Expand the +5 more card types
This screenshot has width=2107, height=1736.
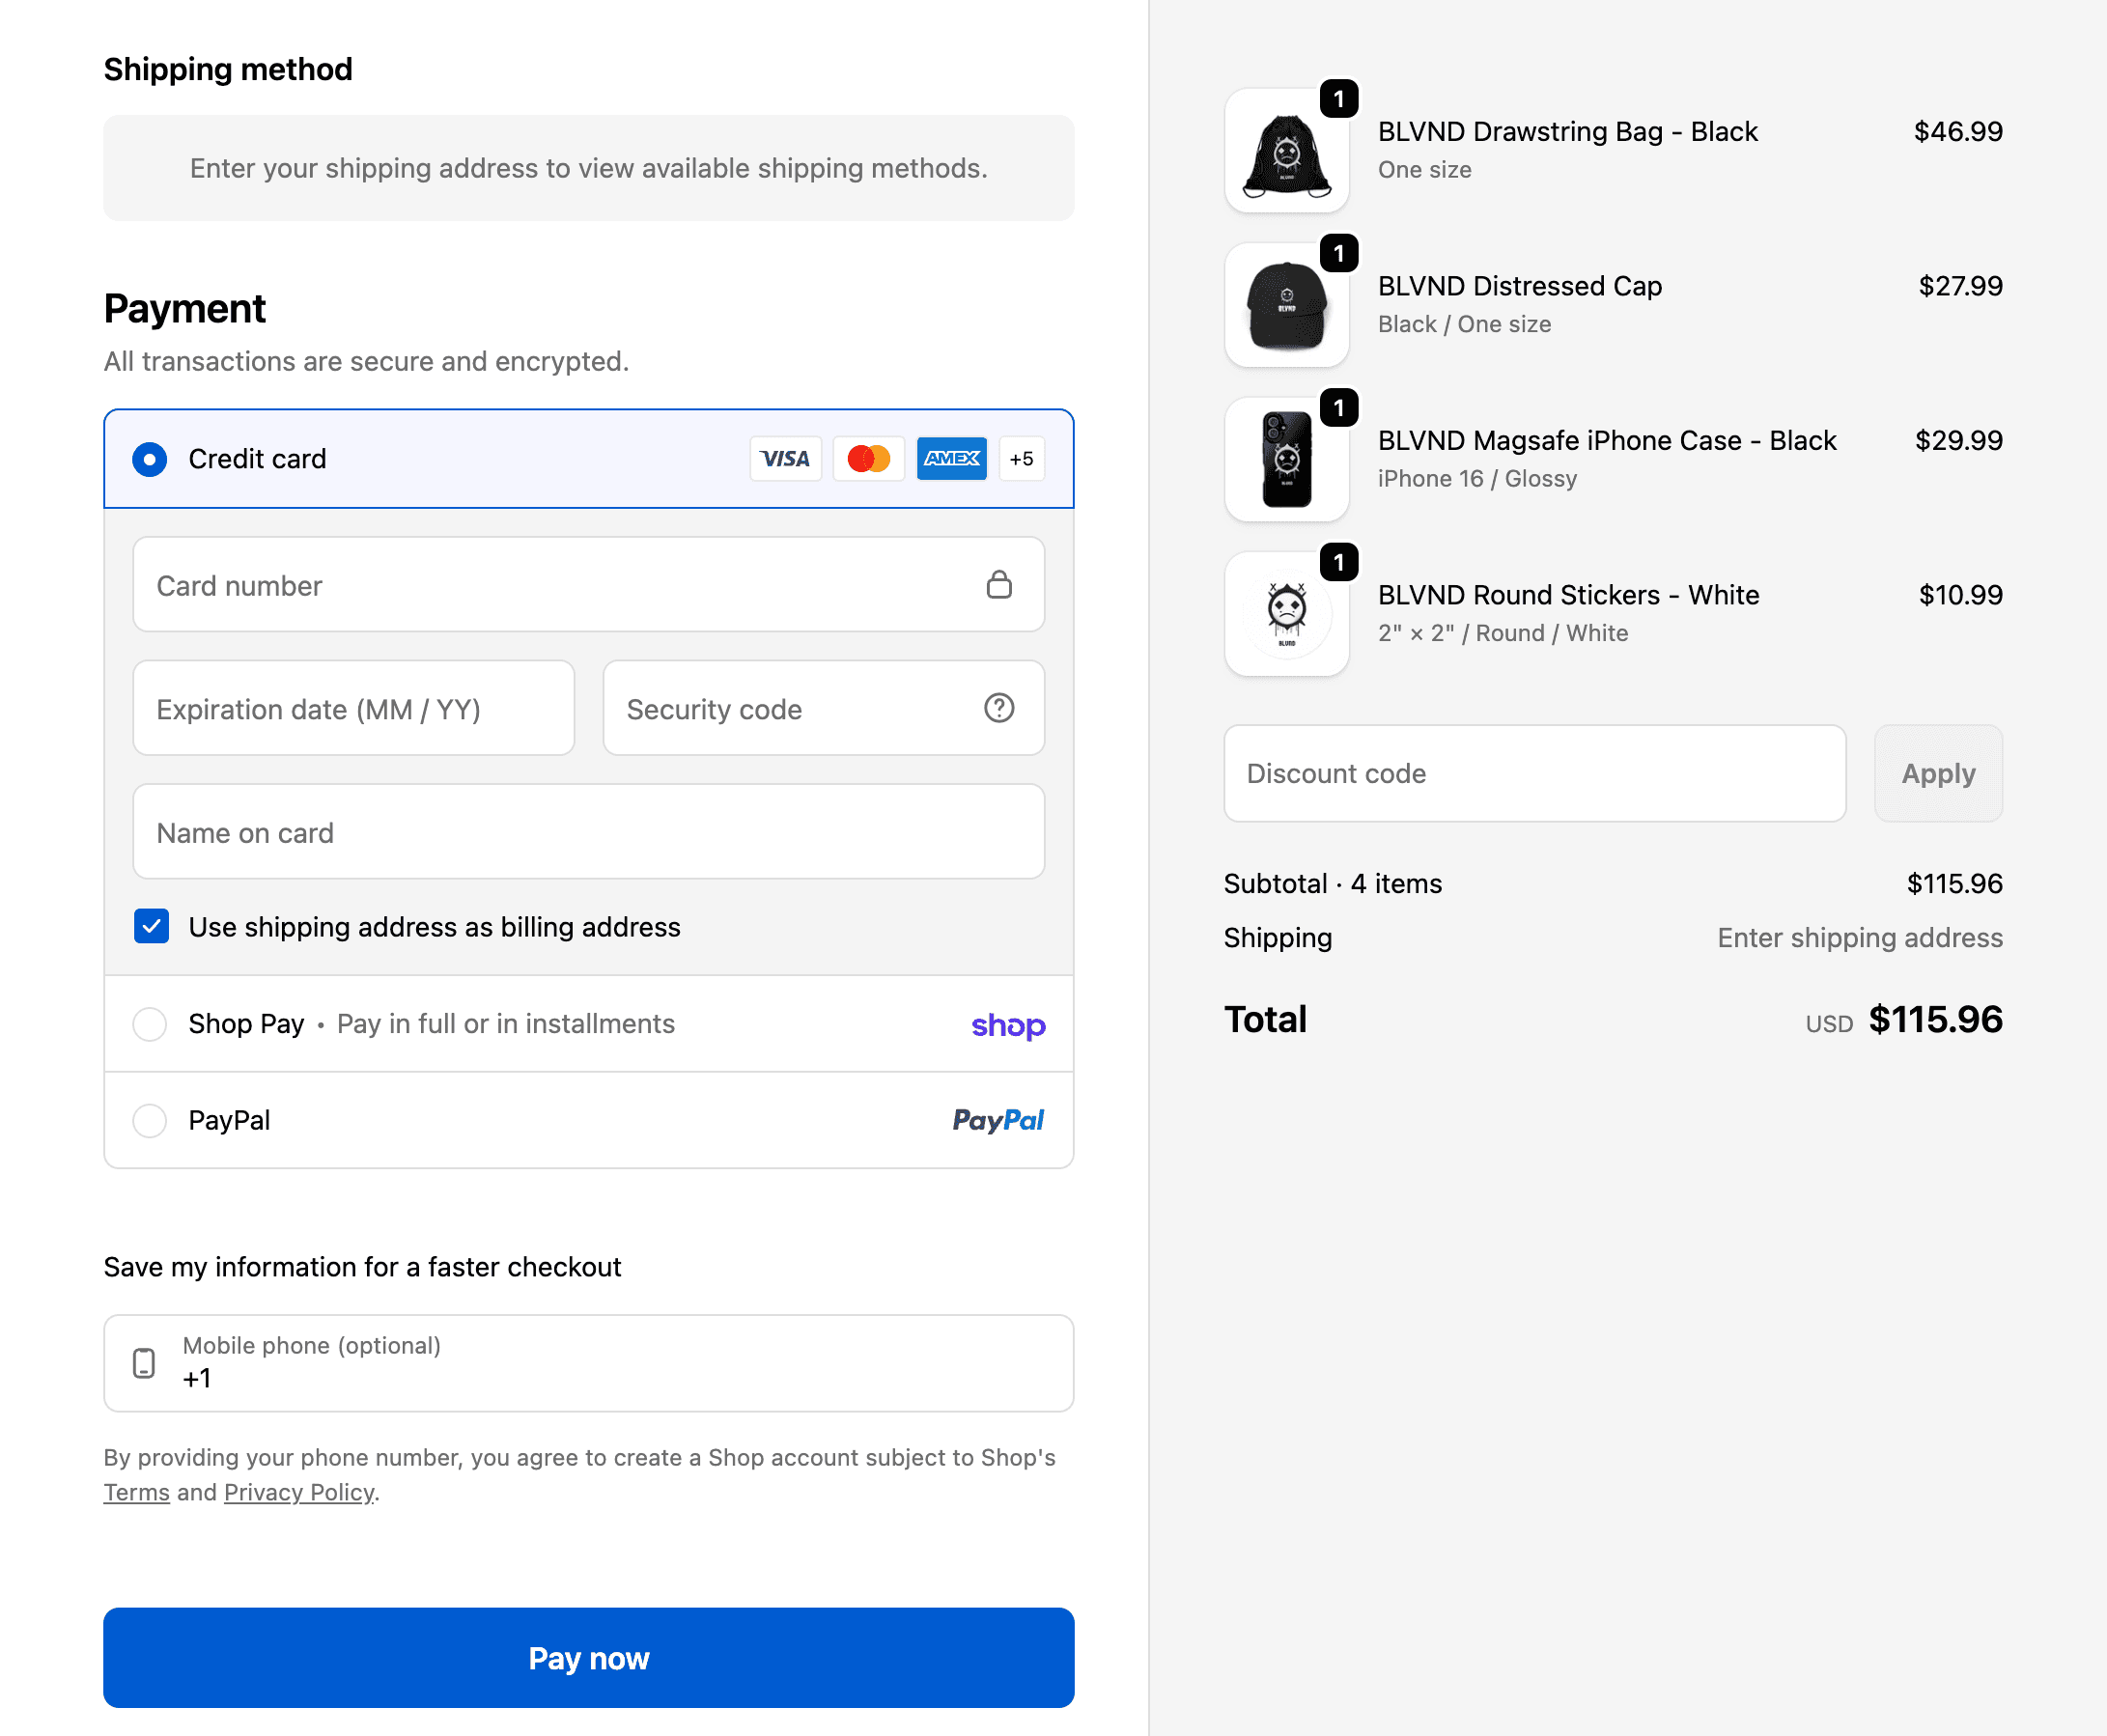tap(1021, 459)
